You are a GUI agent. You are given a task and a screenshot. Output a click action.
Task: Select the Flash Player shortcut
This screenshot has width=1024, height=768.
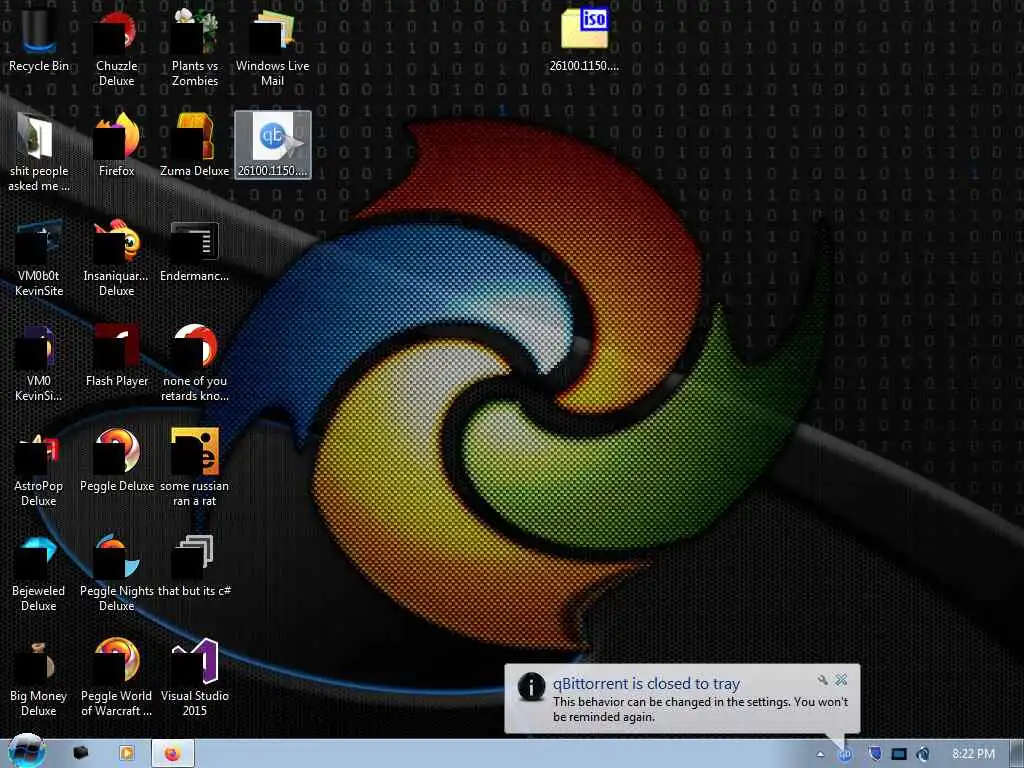[x=116, y=356]
